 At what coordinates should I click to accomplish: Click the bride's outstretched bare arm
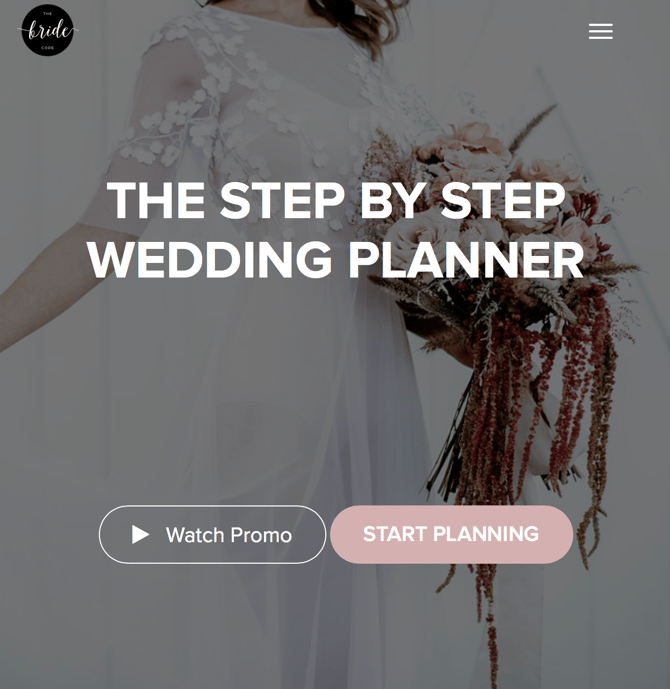tap(48, 286)
